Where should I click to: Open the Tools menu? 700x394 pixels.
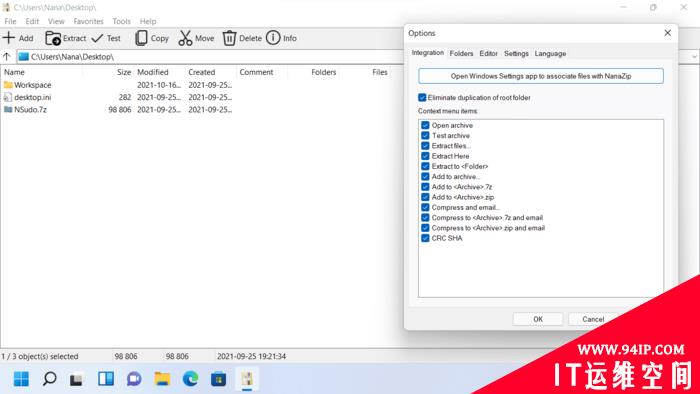121,21
